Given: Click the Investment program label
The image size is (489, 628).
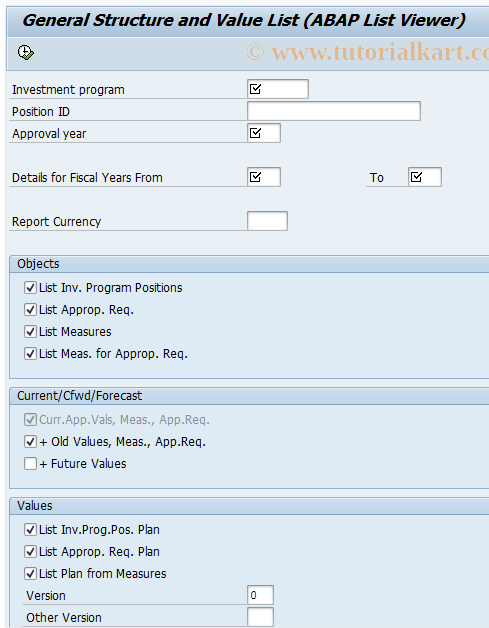Looking at the screenshot, I should click(68, 90).
